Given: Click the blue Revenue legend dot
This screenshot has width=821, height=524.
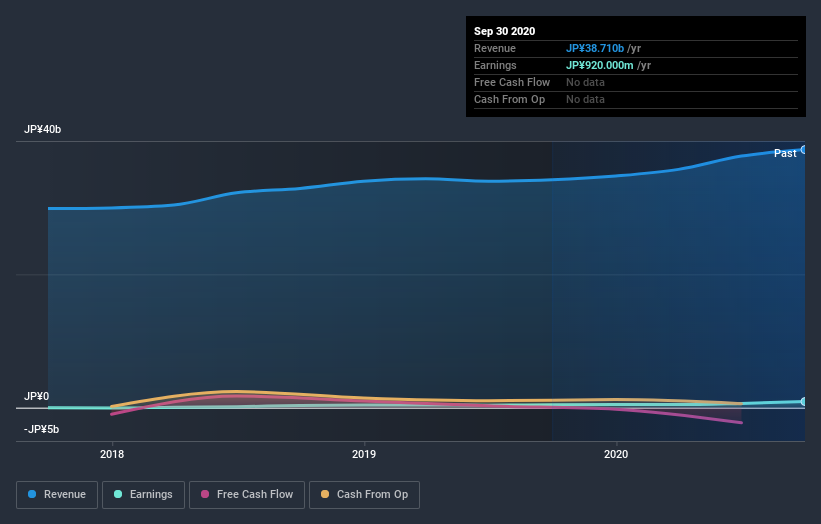Looking at the screenshot, I should [x=32, y=494].
